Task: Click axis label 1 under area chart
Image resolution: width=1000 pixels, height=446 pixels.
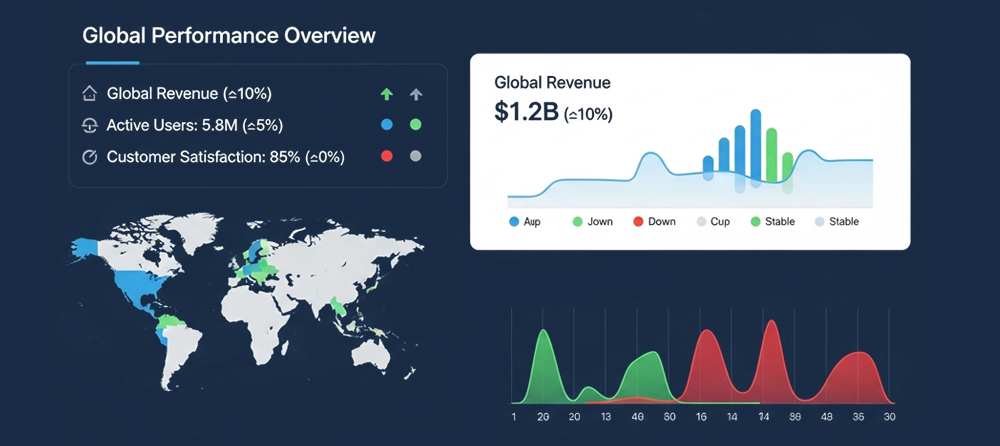Action: click(x=514, y=417)
